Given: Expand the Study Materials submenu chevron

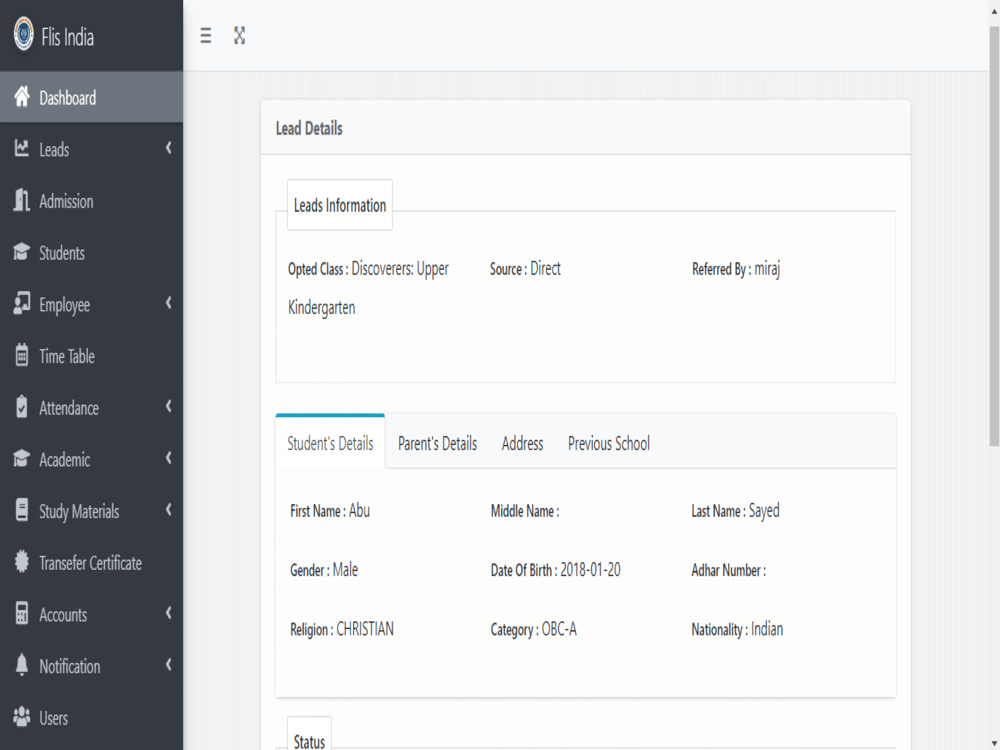Looking at the screenshot, I should pyautogui.click(x=169, y=510).
